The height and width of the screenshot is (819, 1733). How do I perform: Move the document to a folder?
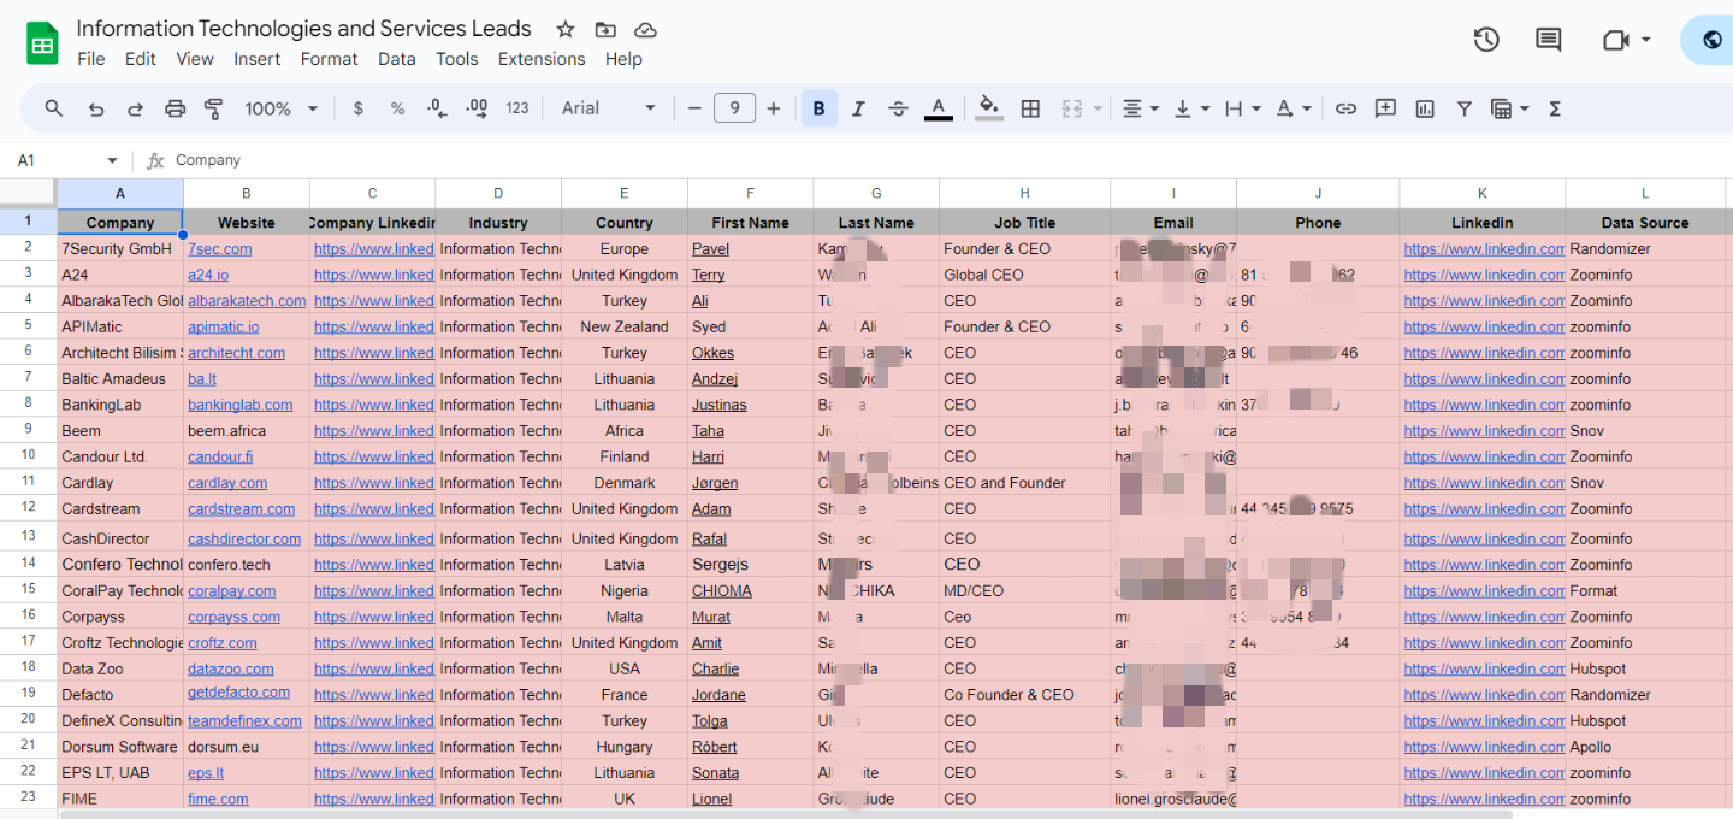click(605, 29)
